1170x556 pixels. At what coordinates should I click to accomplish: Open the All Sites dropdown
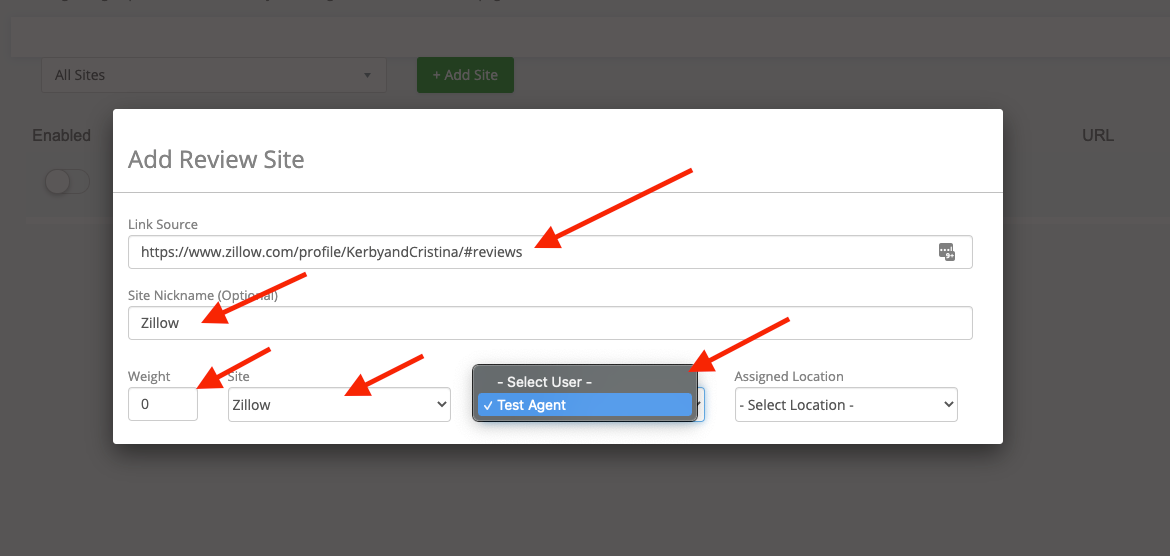[x=213, y=75]
